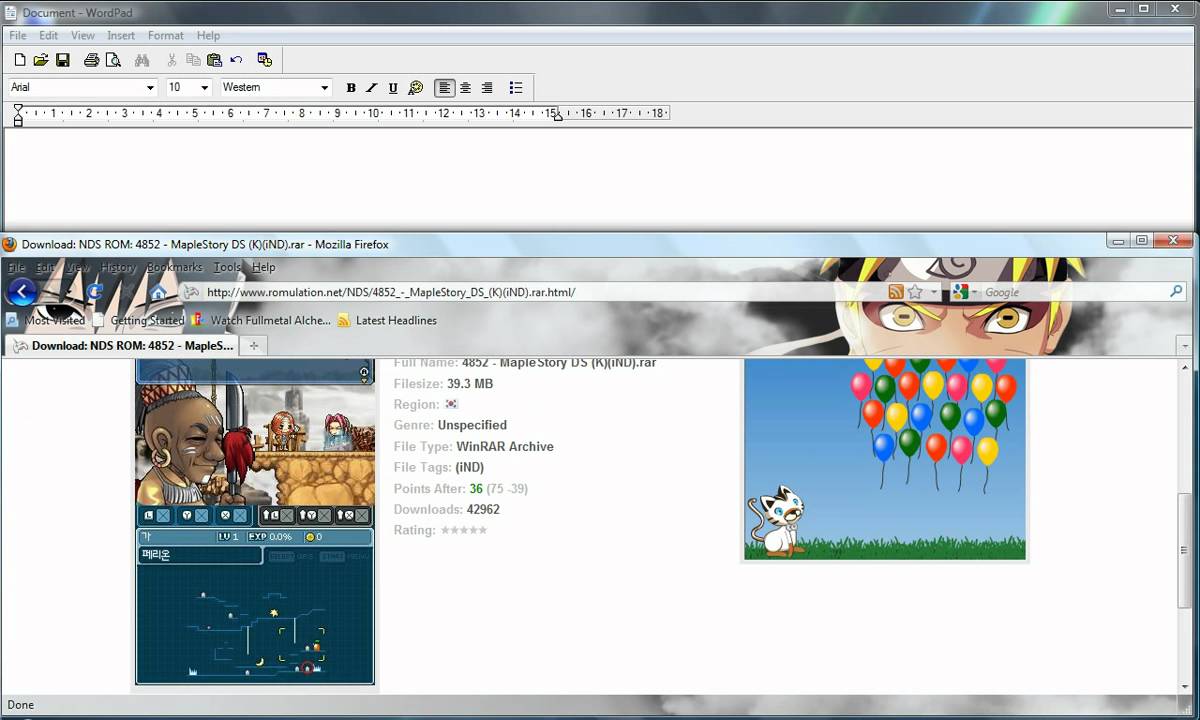Open the Google search engine dropdown
This screenshot has height=720, width=1200.
(964, 292)
